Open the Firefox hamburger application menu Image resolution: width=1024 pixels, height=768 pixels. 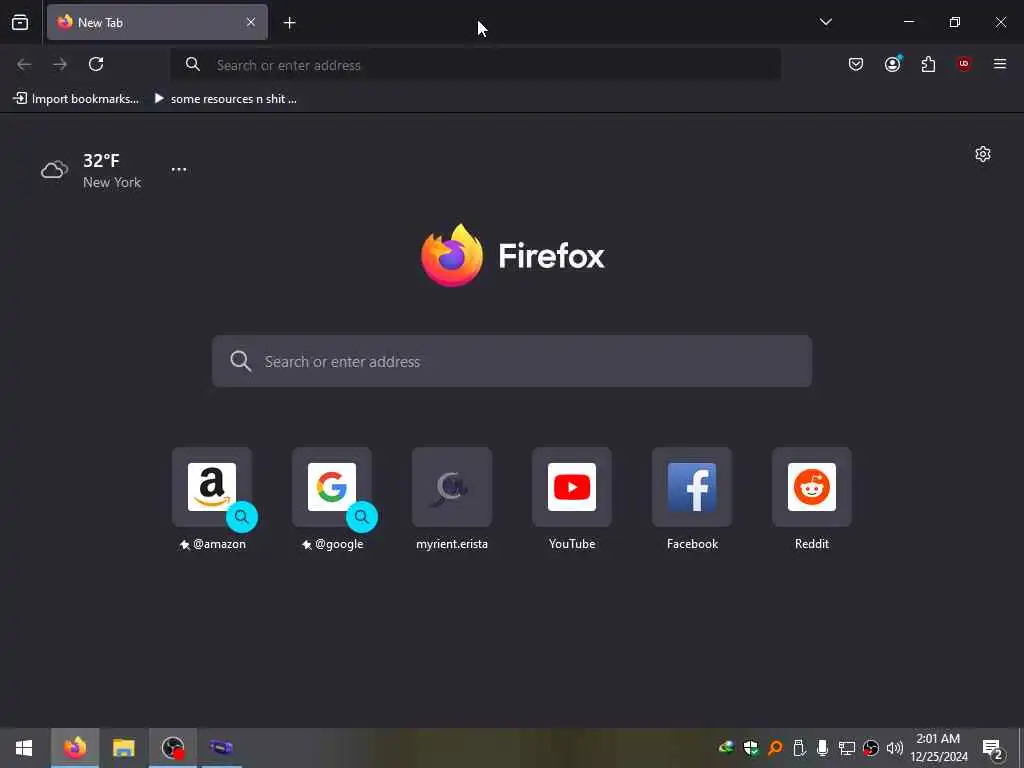(x=1000, y=64)
